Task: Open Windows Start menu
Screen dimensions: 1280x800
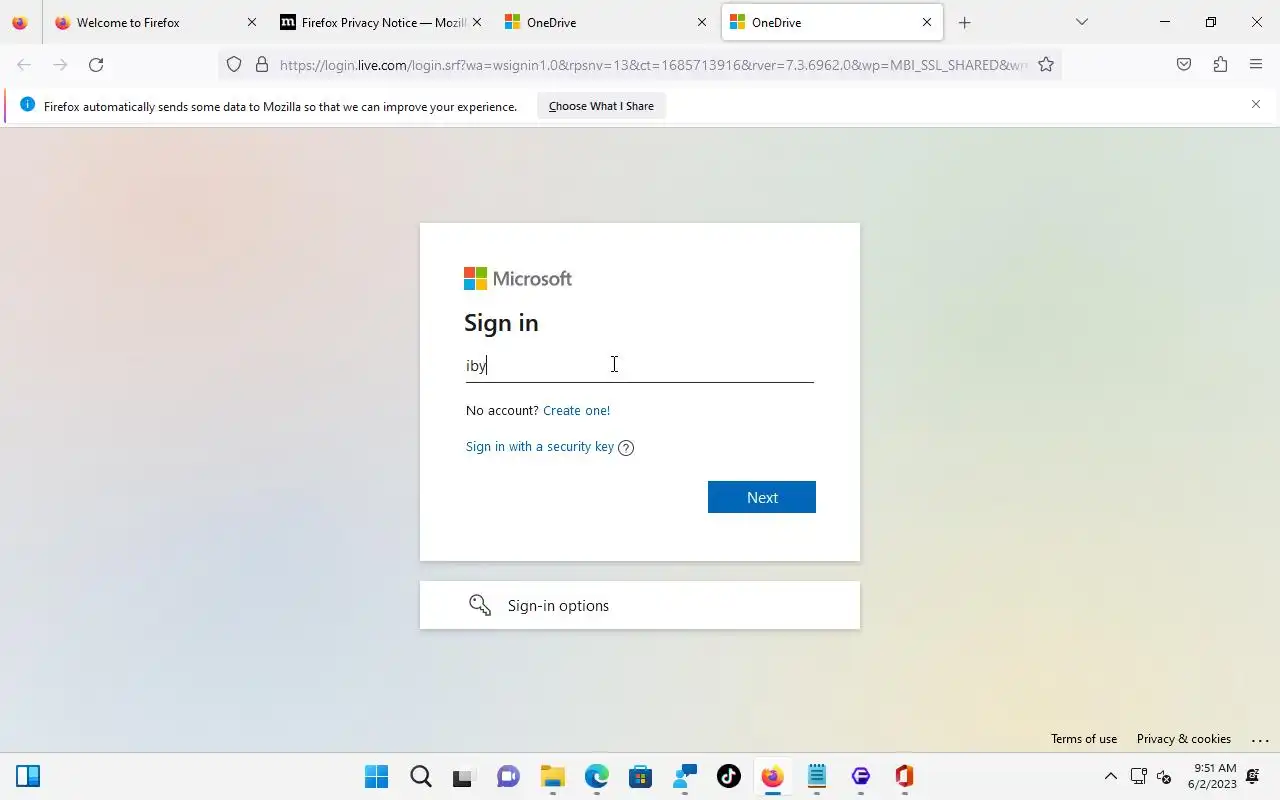Action: pos(377,777)
